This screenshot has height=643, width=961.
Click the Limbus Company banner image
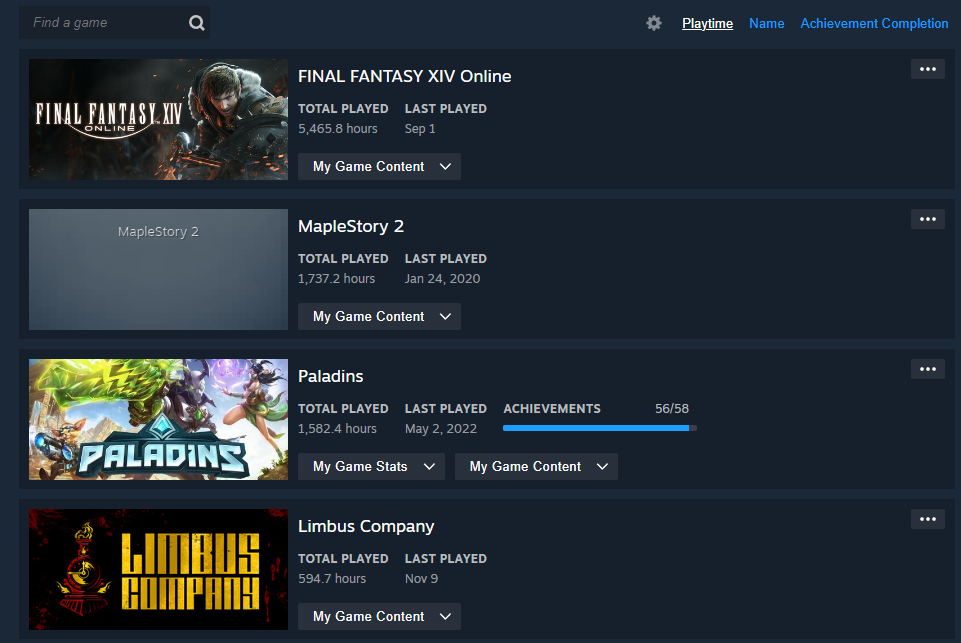[158, 569]
